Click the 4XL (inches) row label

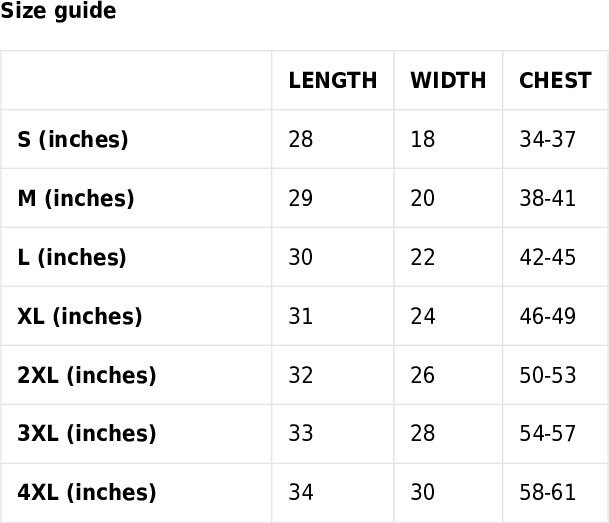(x=87, y=493)
